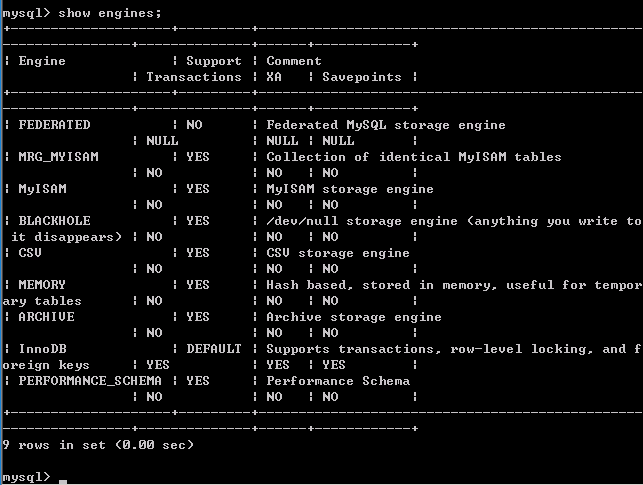Click 'Collection of identical MyISAM tables' comment
Viewport: 643px width, 485px height.
[x=414, y=157]
